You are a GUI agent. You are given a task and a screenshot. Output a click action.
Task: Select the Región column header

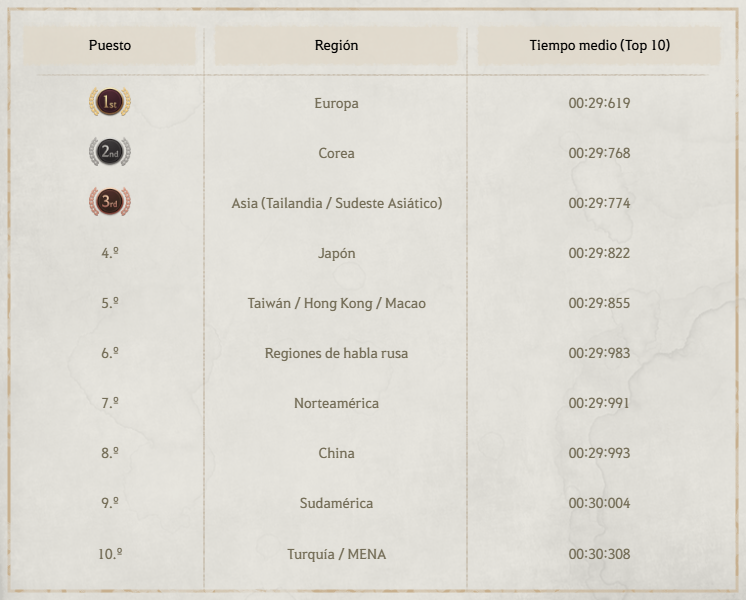click(x=336, y=45)
